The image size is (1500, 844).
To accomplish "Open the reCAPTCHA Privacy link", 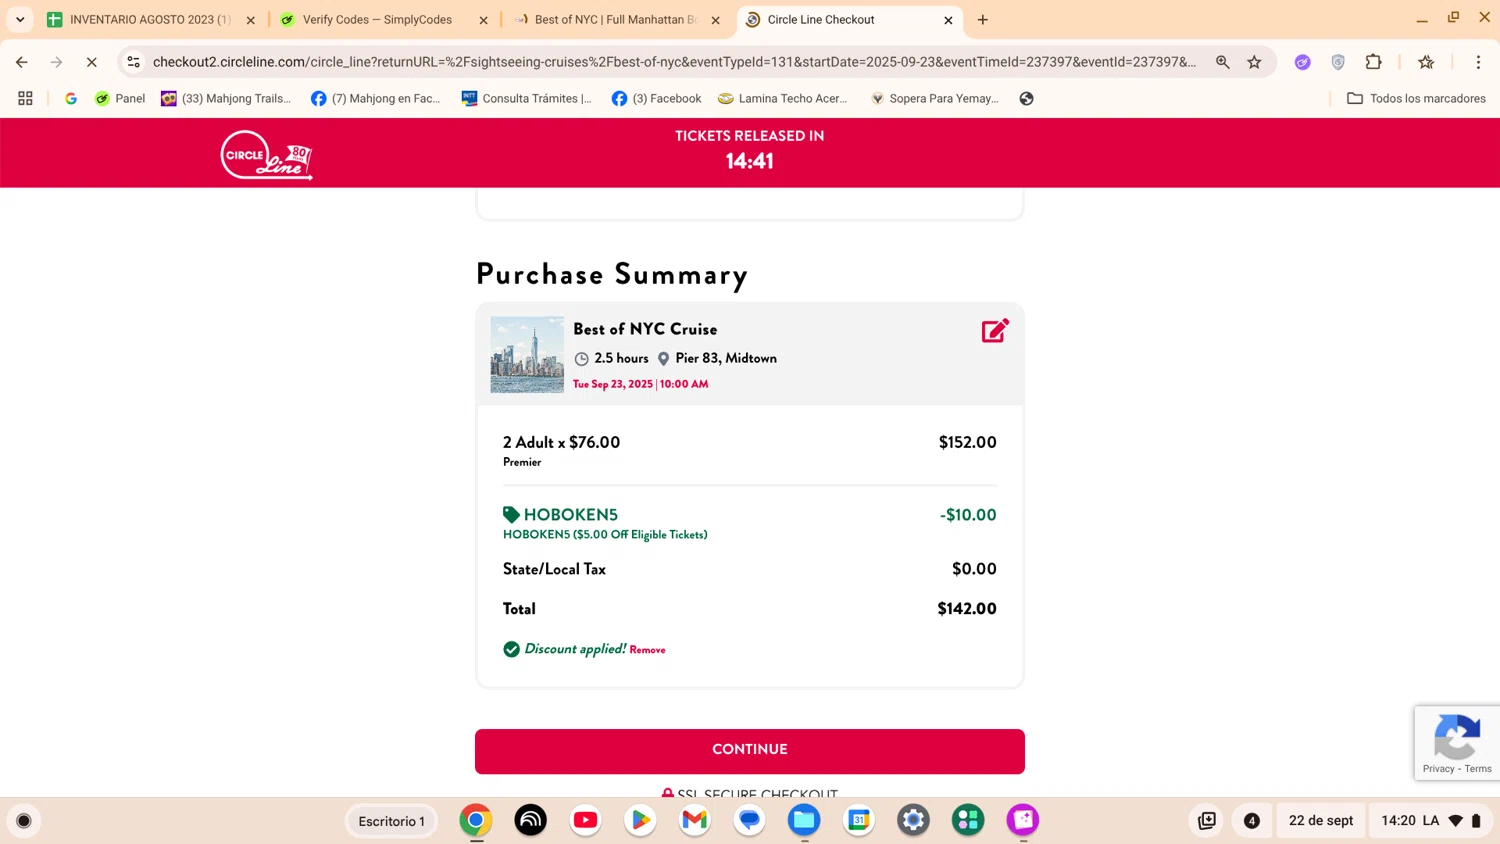I will click(x=1438, y=769).
